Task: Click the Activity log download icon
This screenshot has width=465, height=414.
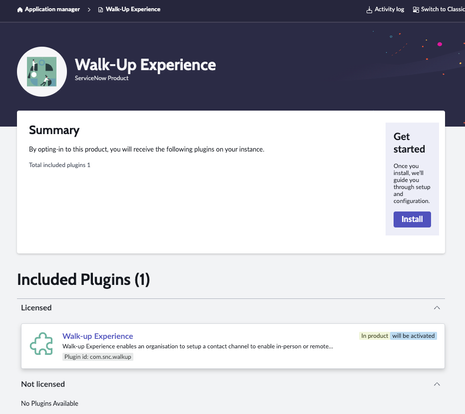Action: [369, 10]
